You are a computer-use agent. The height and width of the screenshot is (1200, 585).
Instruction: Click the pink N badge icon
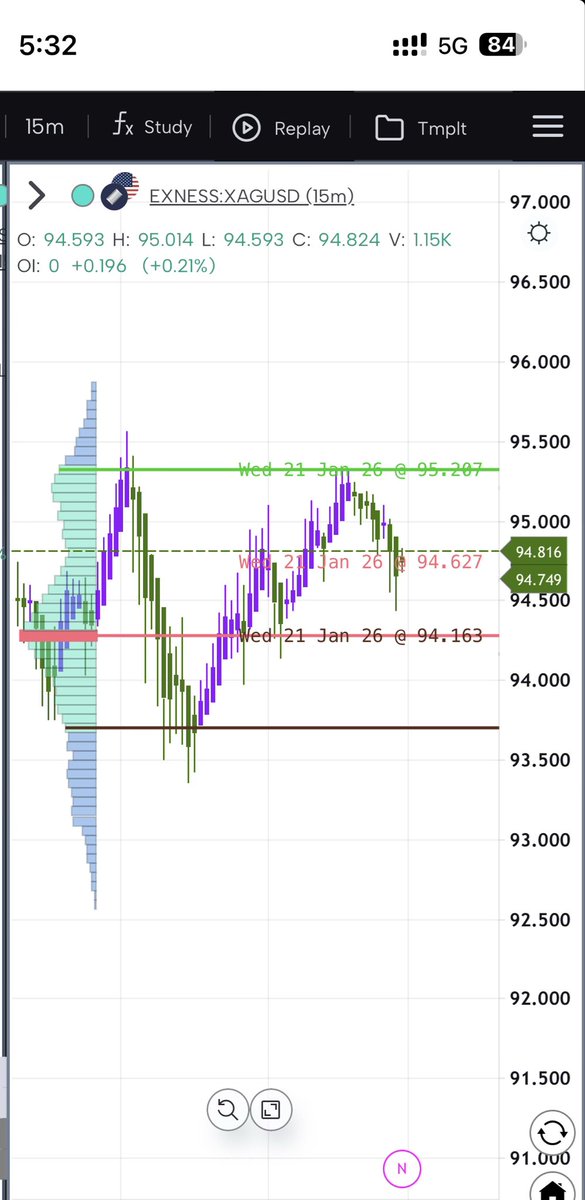[x=402, y=1167]
